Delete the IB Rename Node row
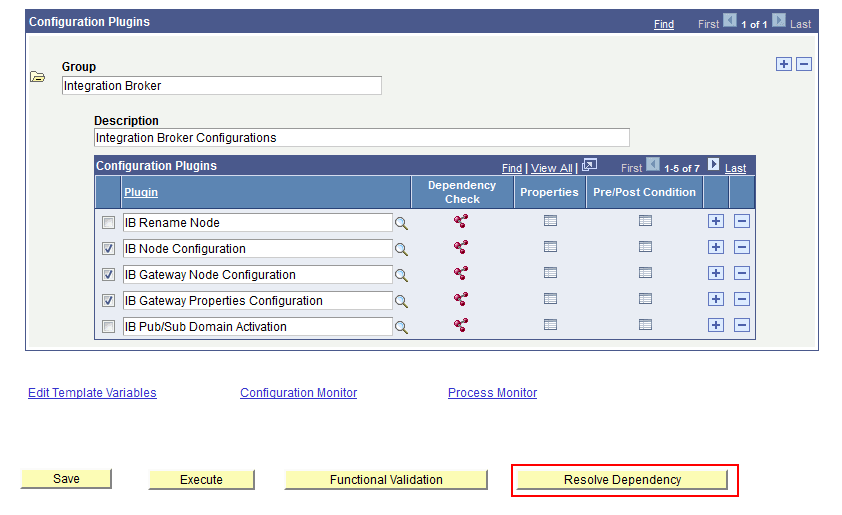The height and width of the screenshot is (515, 842). coord(742,221)
